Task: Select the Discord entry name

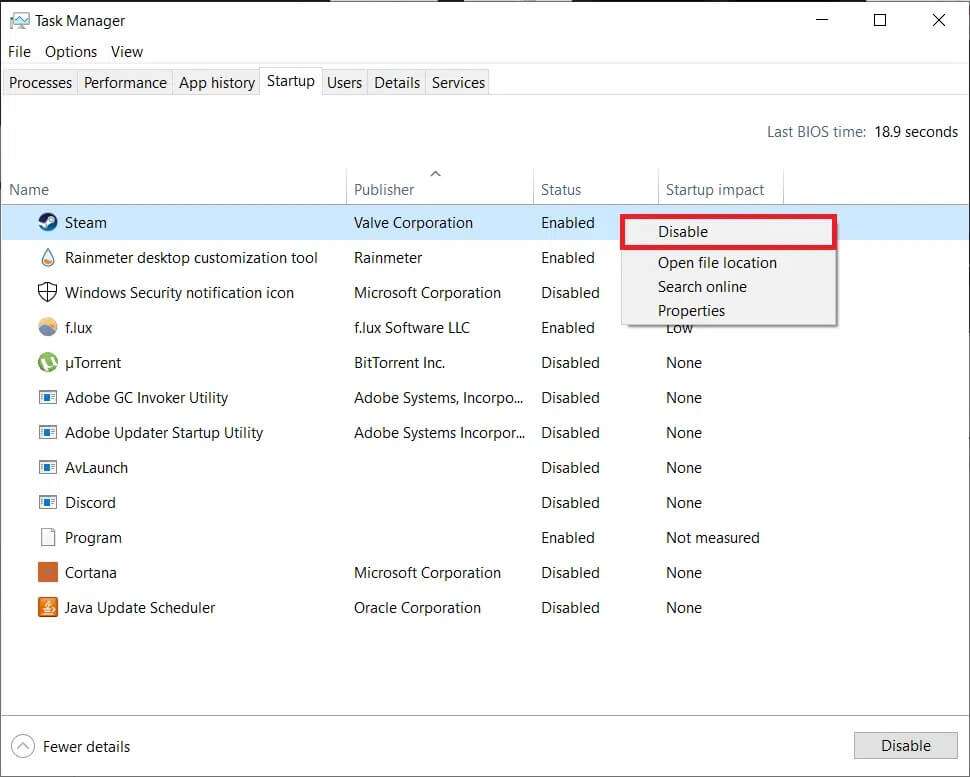Action: 90,502
